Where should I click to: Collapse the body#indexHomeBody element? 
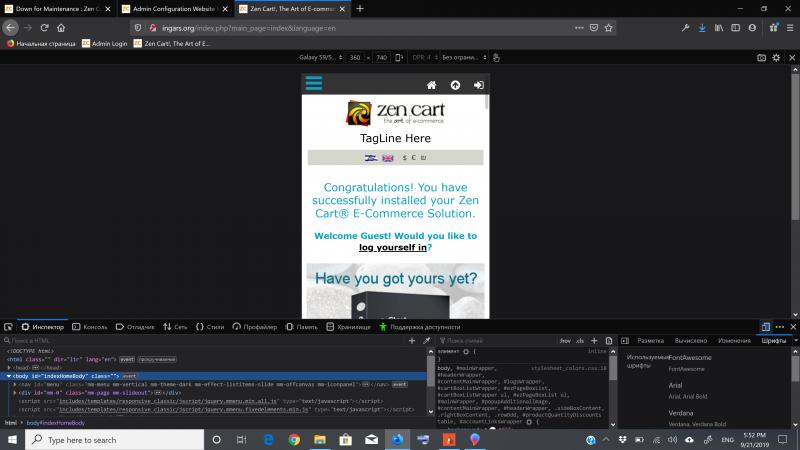(9, 376)
